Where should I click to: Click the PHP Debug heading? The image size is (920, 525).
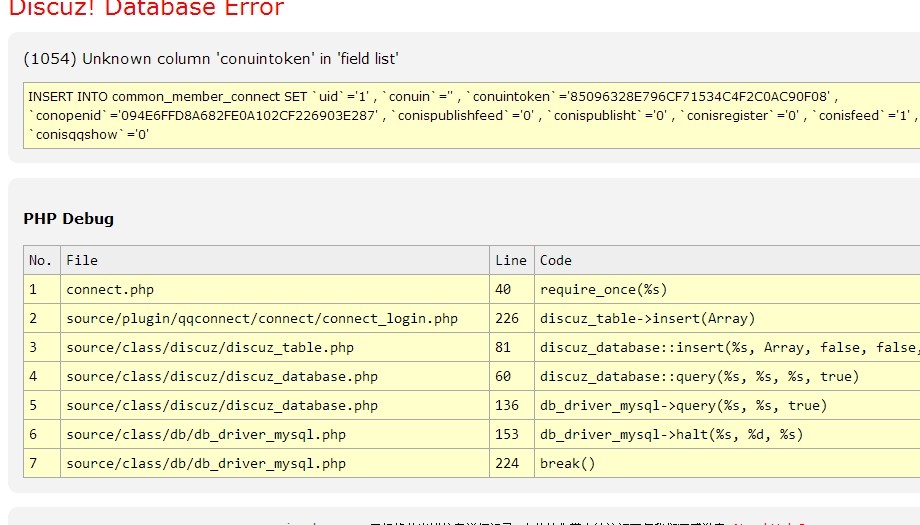[68, 218]
